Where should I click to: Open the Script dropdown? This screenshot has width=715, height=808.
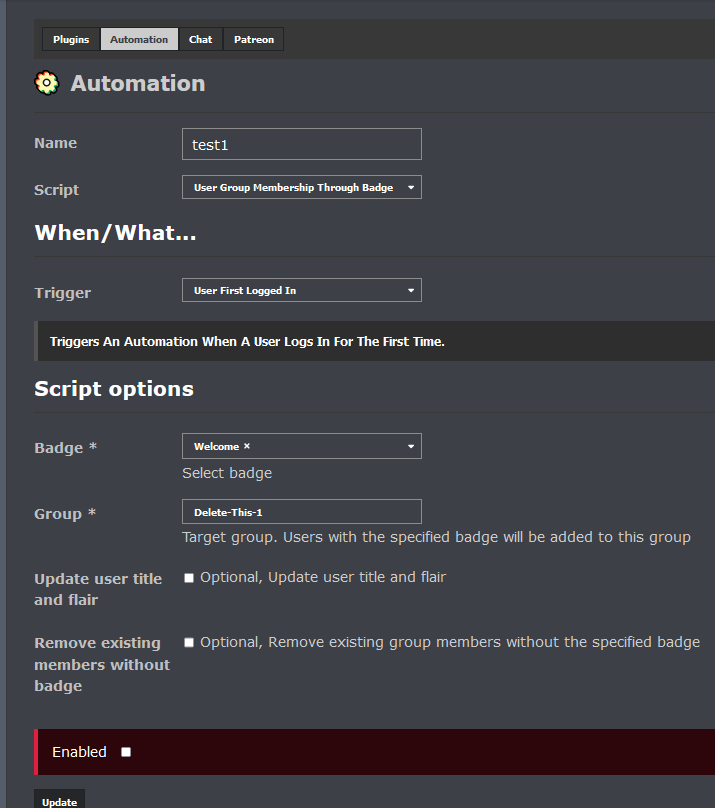click(x=302, y=187)
